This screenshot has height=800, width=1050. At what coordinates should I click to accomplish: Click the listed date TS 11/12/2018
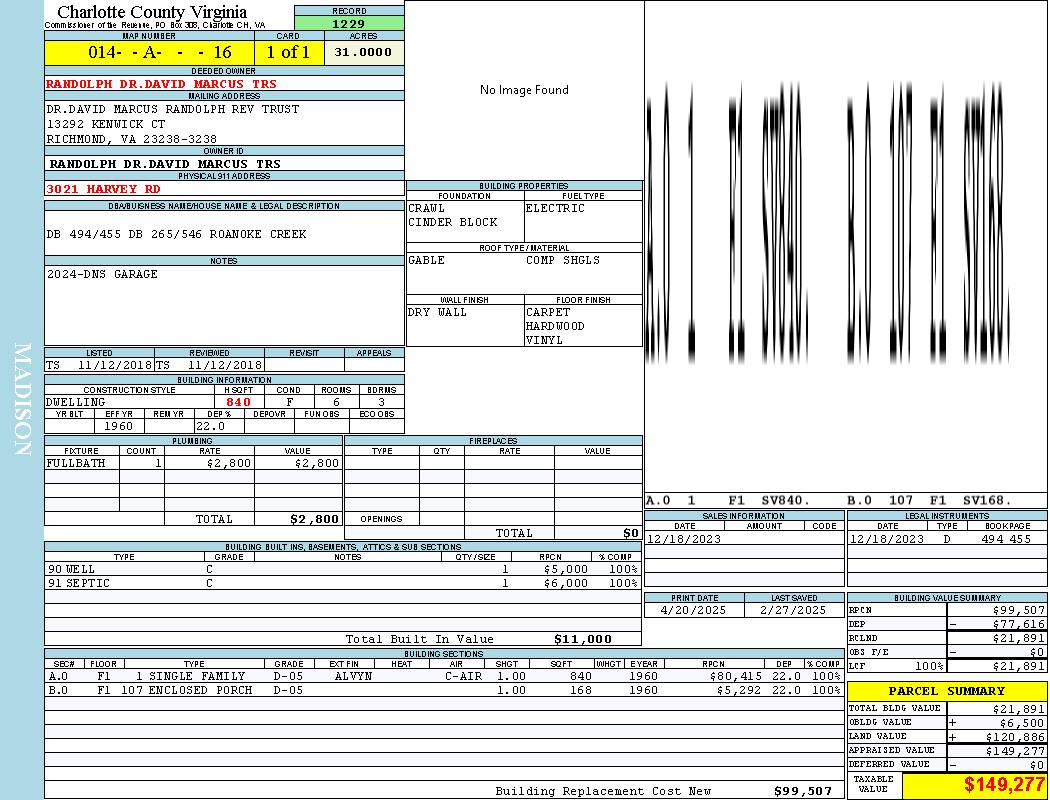point(99,365)
